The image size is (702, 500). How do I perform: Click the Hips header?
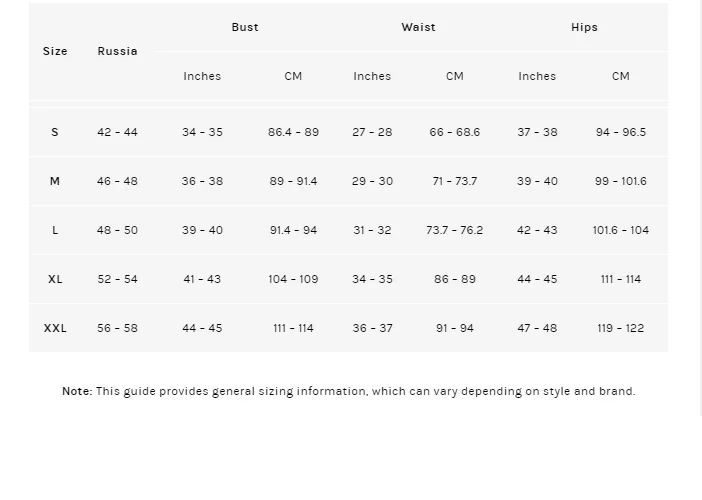coord(584,27)
